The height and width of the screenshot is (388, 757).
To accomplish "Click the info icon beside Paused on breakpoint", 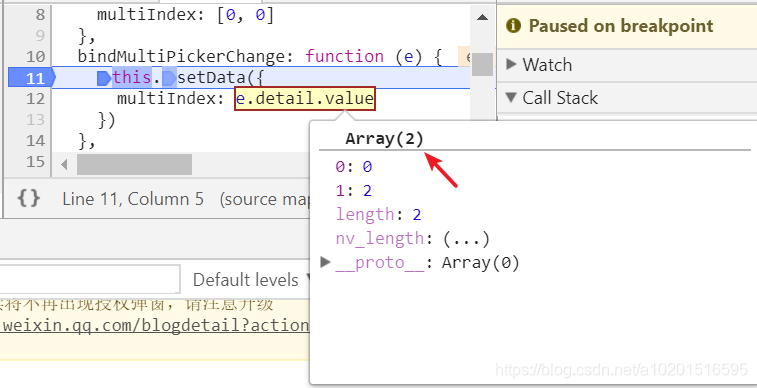I will (513, 26).
